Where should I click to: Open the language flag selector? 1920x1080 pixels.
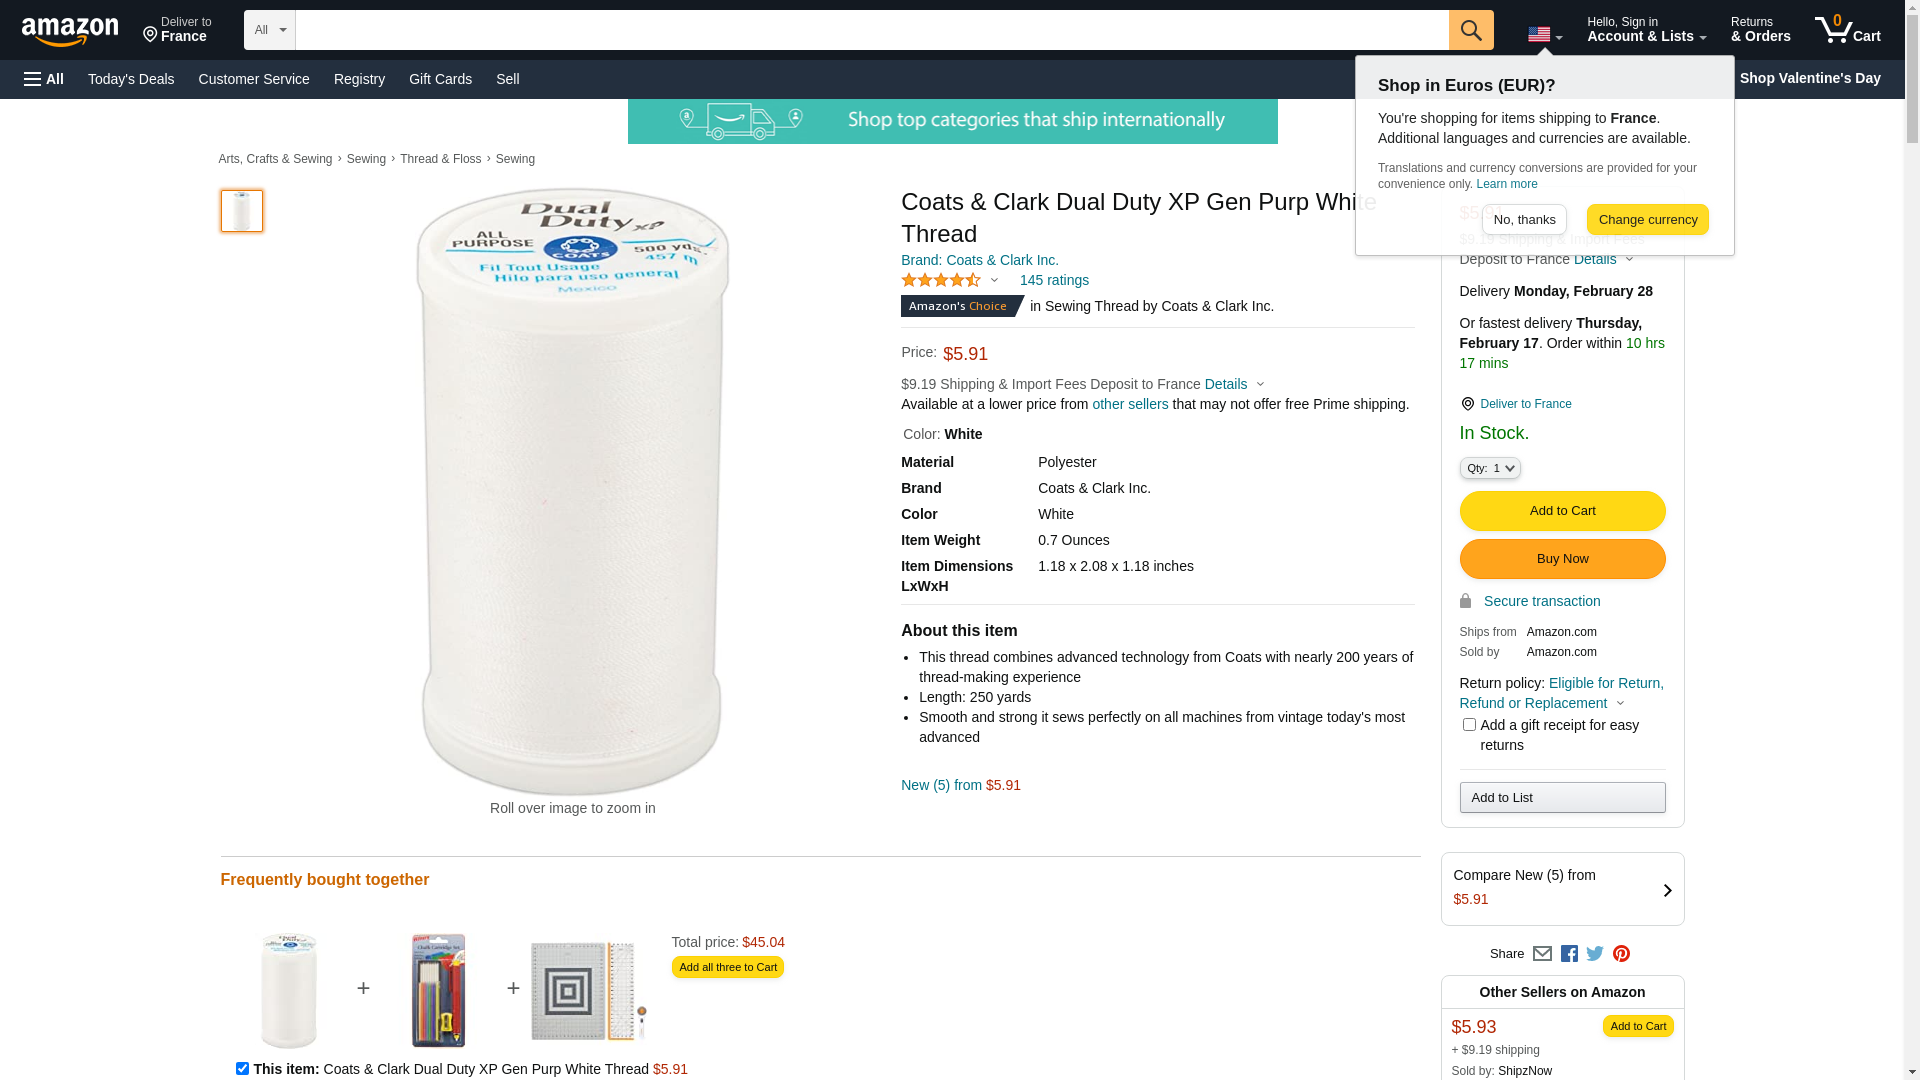click(1544, 35)
